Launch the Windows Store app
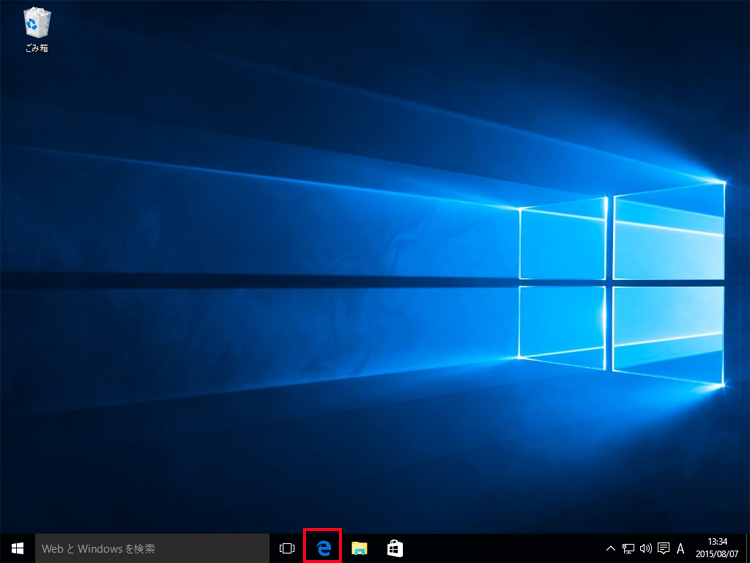 click(x=395, y=548)
